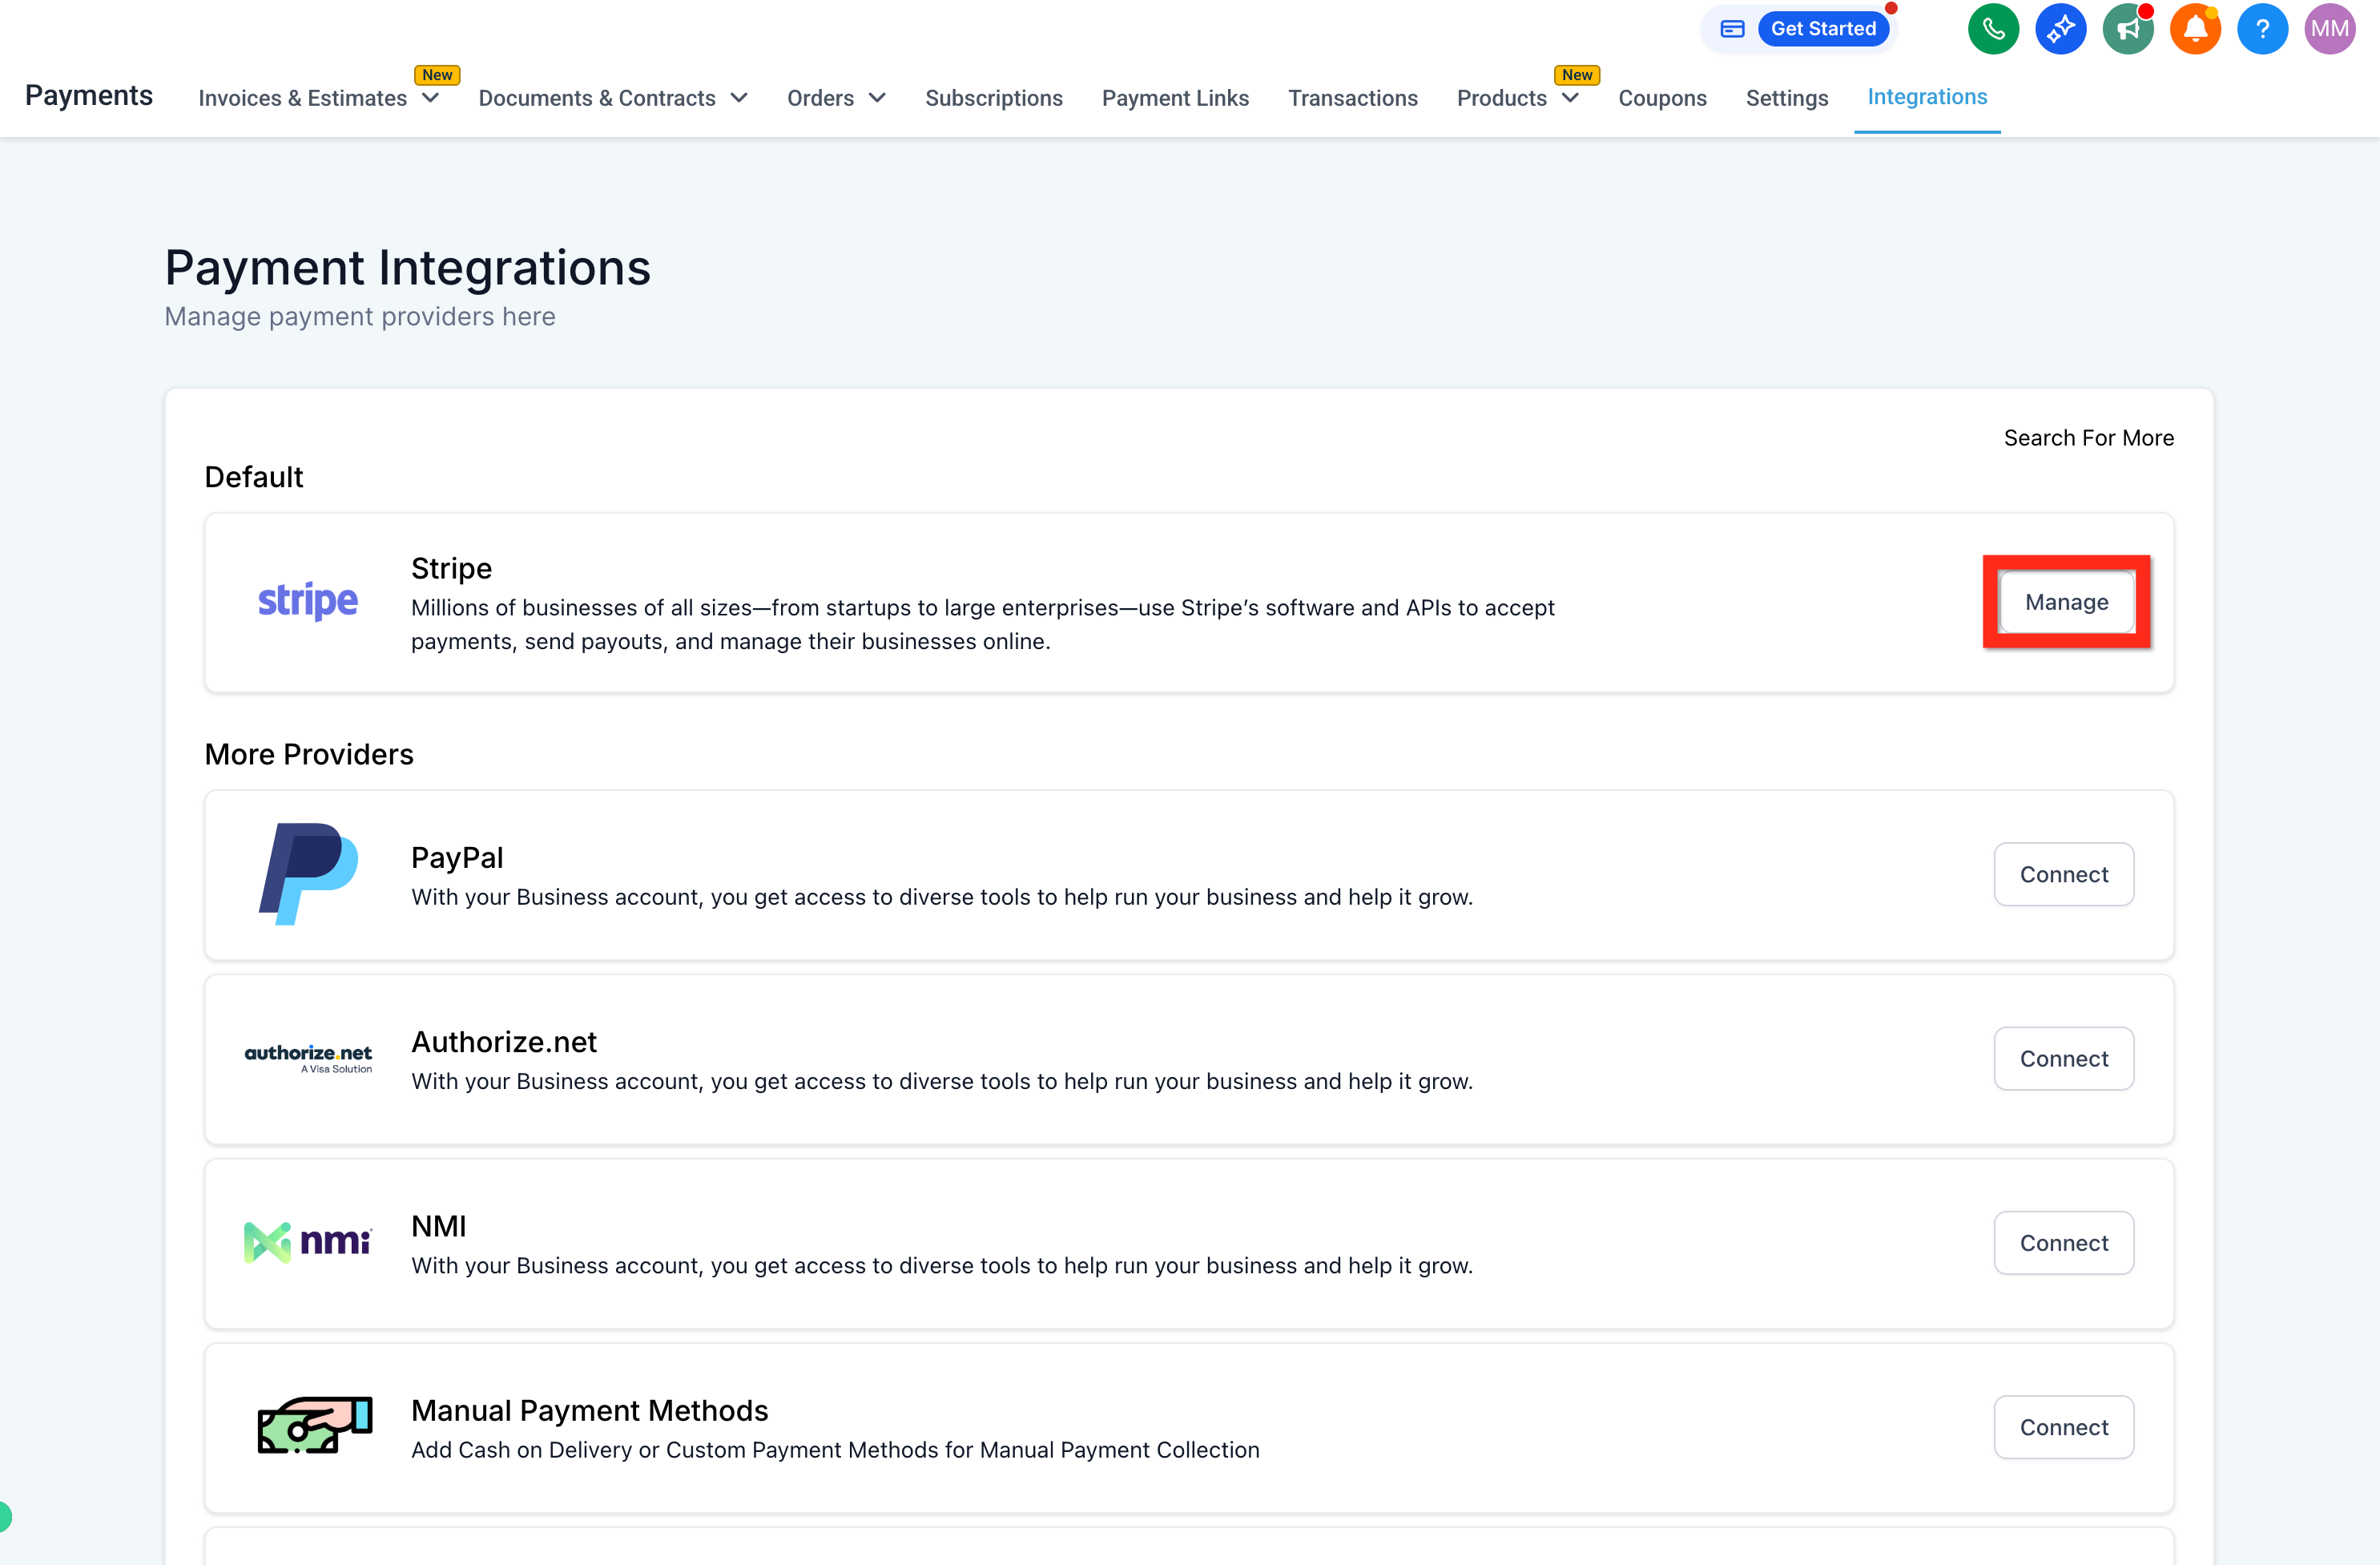Open the green phone dialer icon
Viewport: 2380px width, 1565px height.
pyautogui.click(x=1993, y=29)
